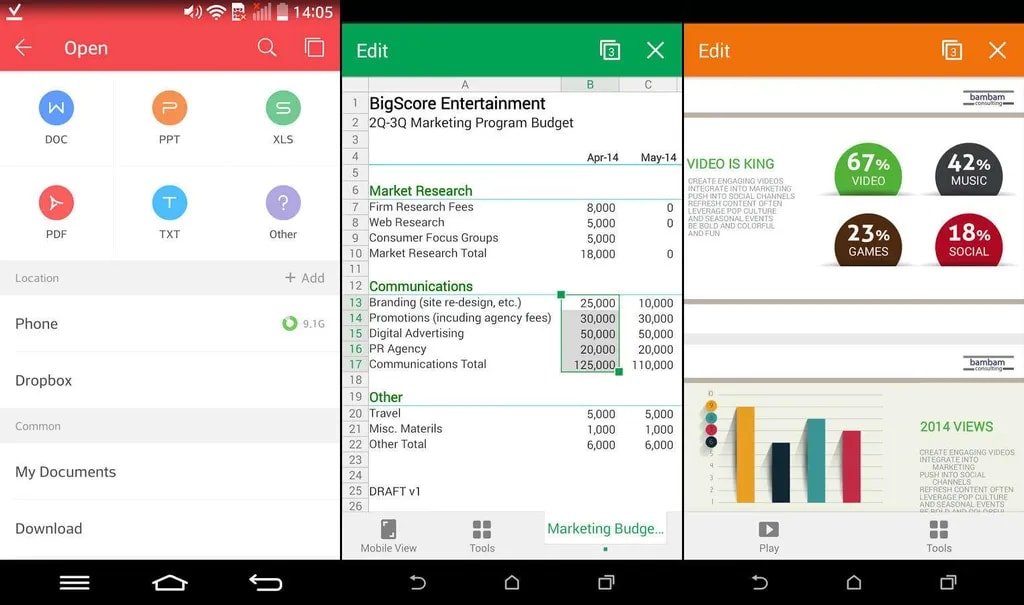The image size is (1024, 605).
Task: Tap the DOC file type icon
Action: coord(56,108)
